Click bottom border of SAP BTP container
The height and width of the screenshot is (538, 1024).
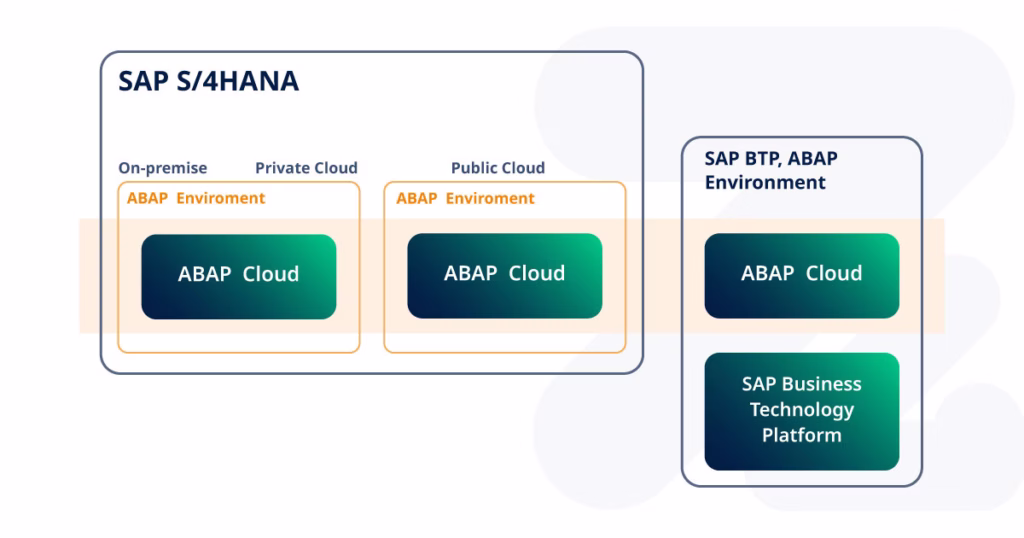pos(801,485)
